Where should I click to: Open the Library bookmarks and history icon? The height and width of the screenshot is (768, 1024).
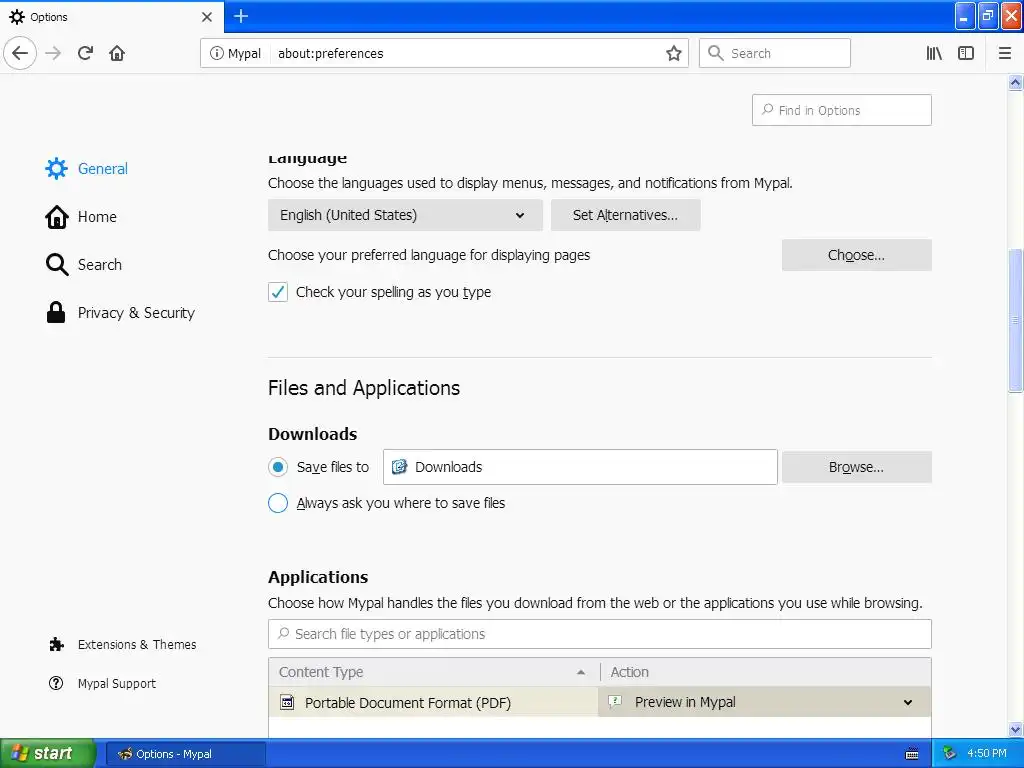[x=934, y=53]
